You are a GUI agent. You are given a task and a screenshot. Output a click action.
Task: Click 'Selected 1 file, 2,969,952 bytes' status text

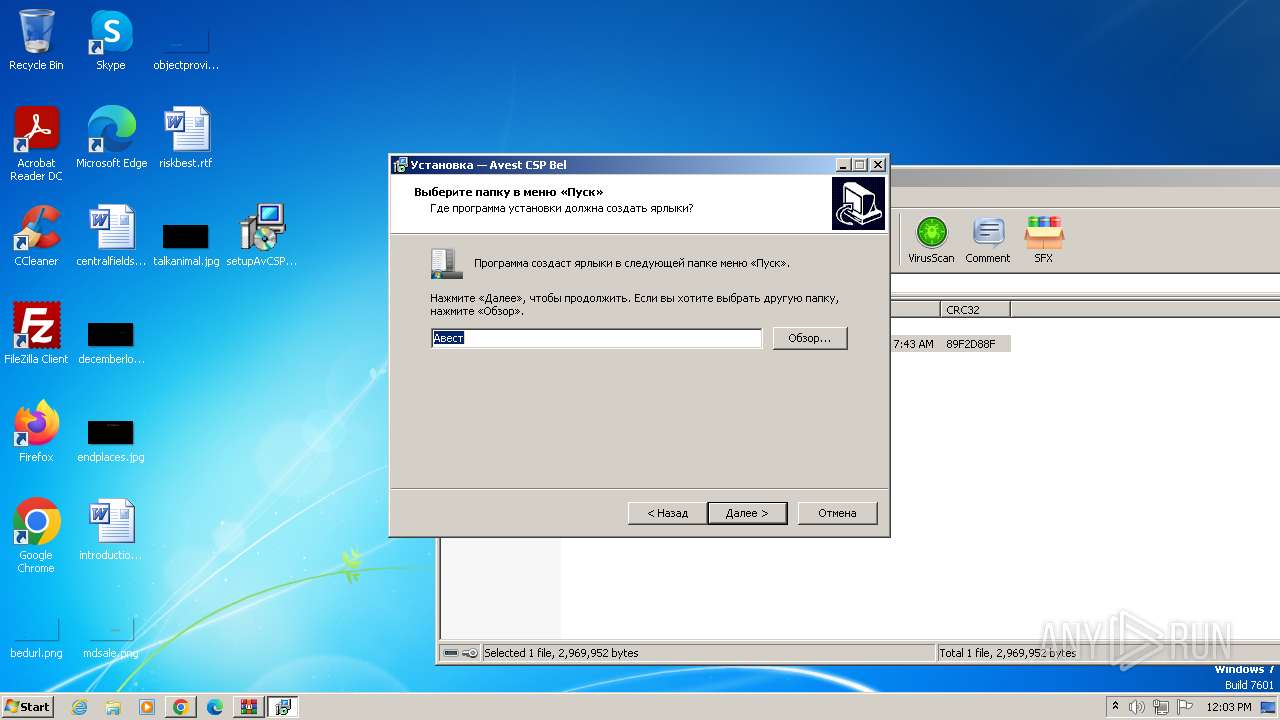coord(561,653)
